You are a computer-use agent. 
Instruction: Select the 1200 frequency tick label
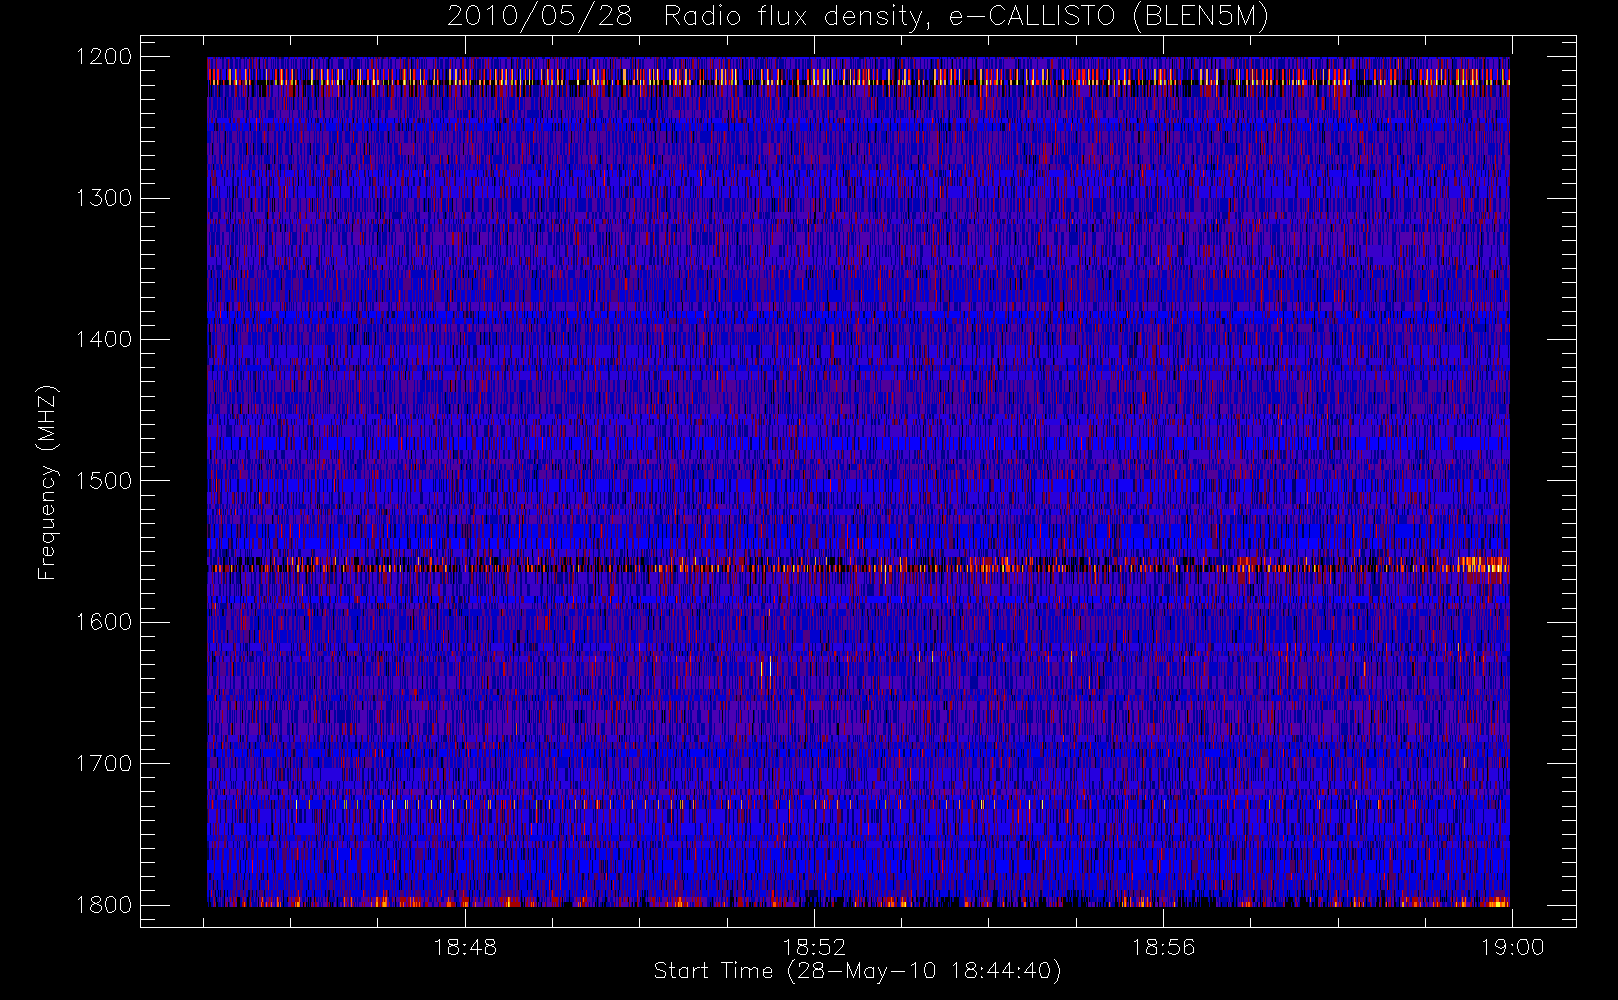(x=104, y=57)
